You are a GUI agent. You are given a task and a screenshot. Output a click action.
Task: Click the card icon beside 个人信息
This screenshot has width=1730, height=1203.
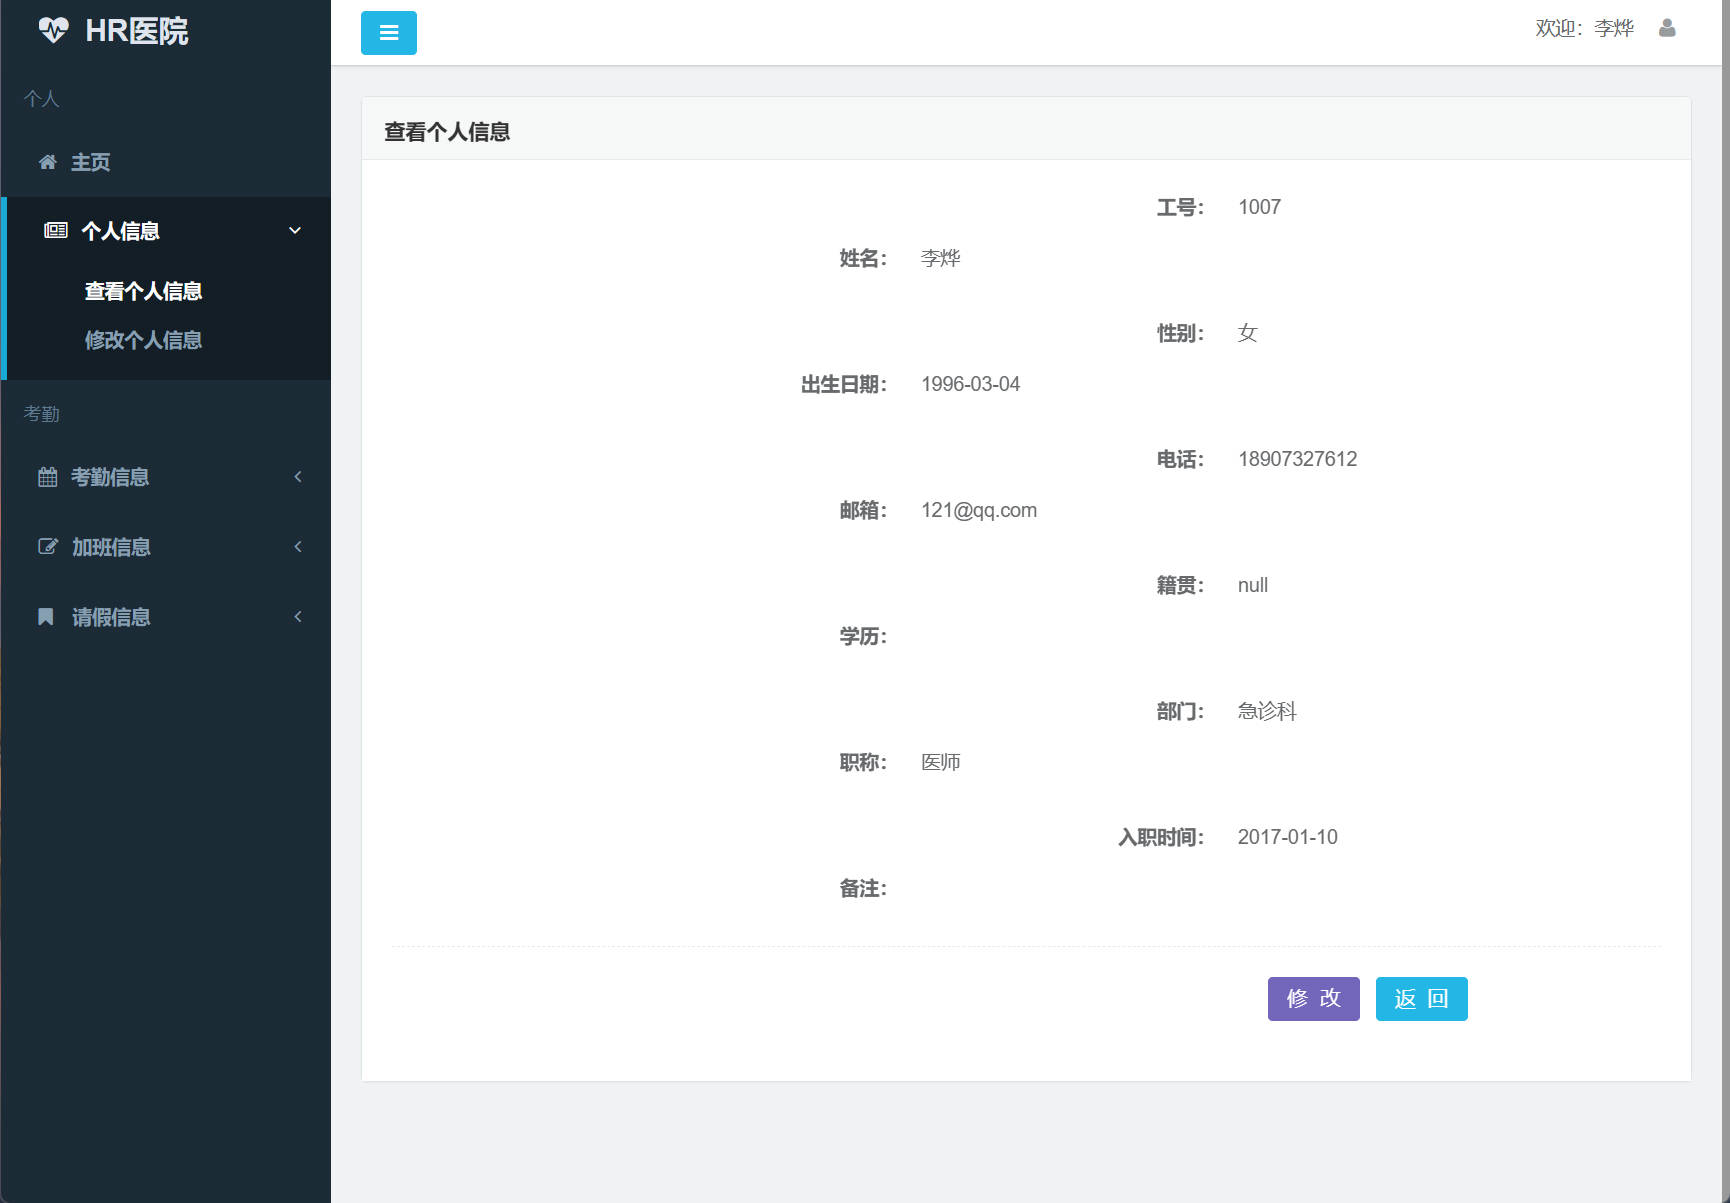click(x=55, y=230)
